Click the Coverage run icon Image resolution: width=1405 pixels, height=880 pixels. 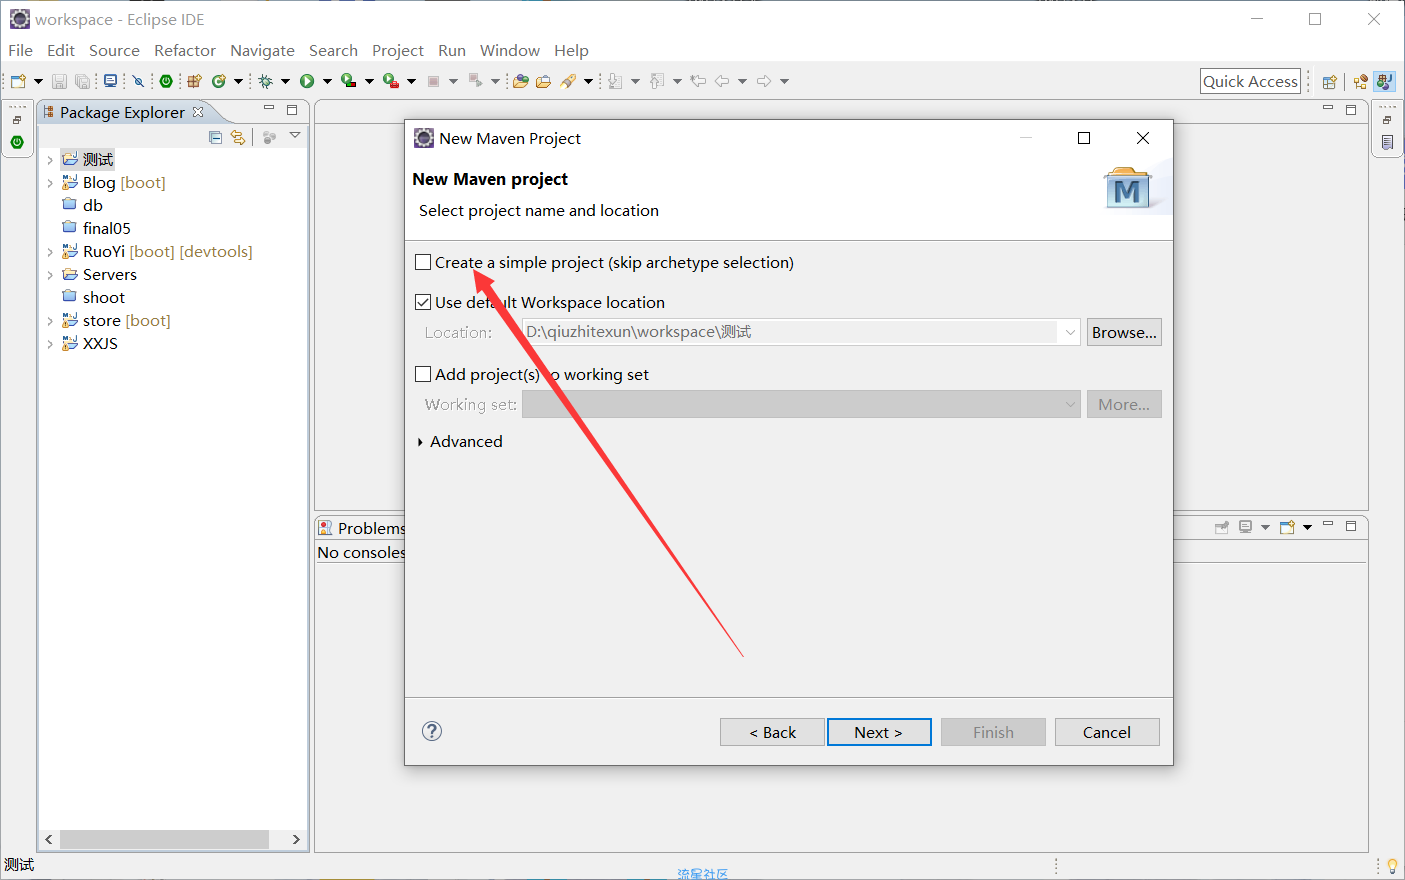pos(349,81)
